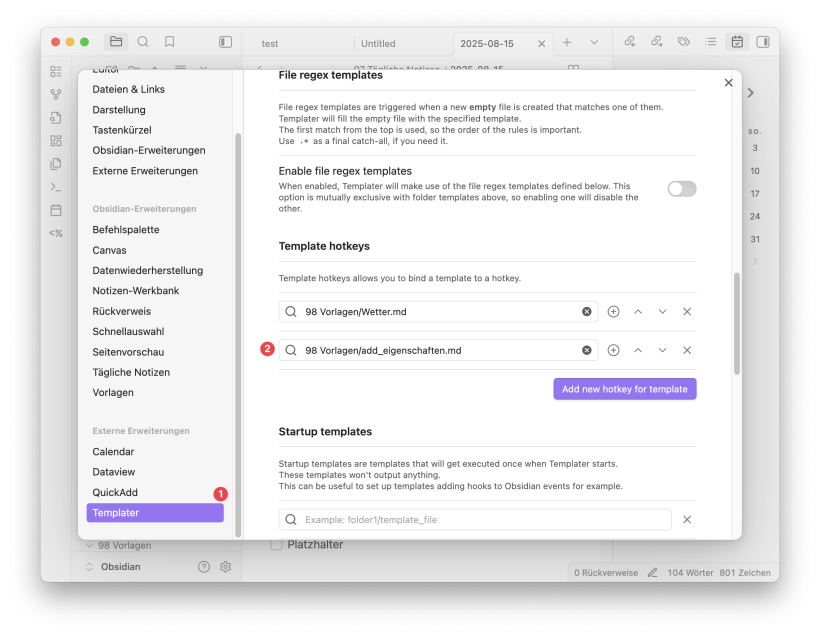820x635 pixels.
Task: Open settings gear in vault footer
Action: (225, 567)
